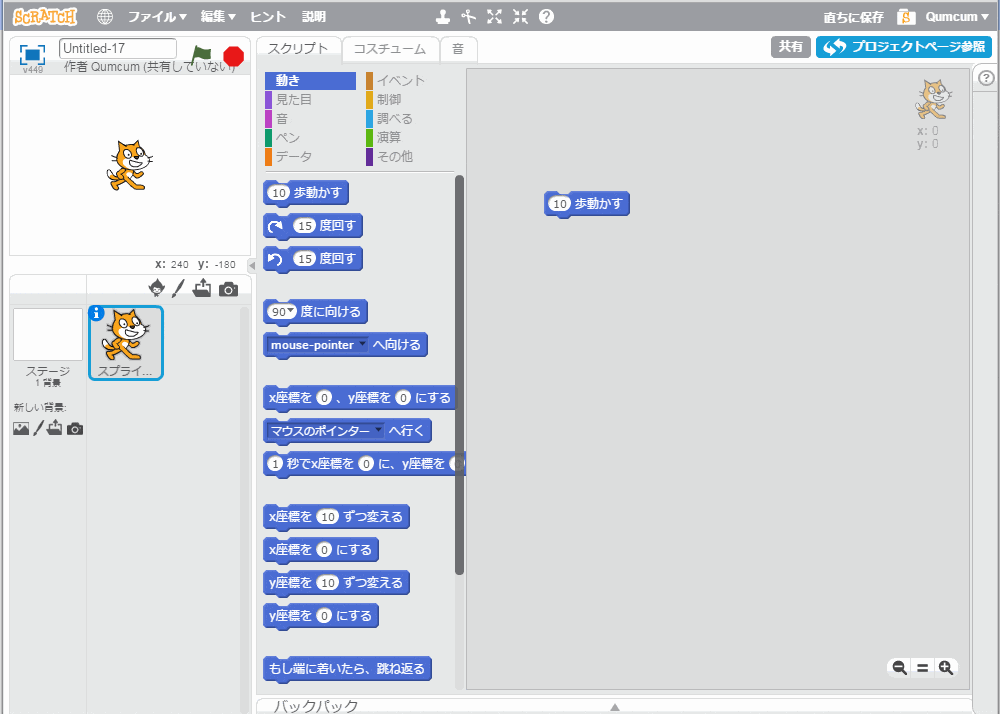
Task: Select the Grow sprite tool
Action: click(x=494, y=17)
